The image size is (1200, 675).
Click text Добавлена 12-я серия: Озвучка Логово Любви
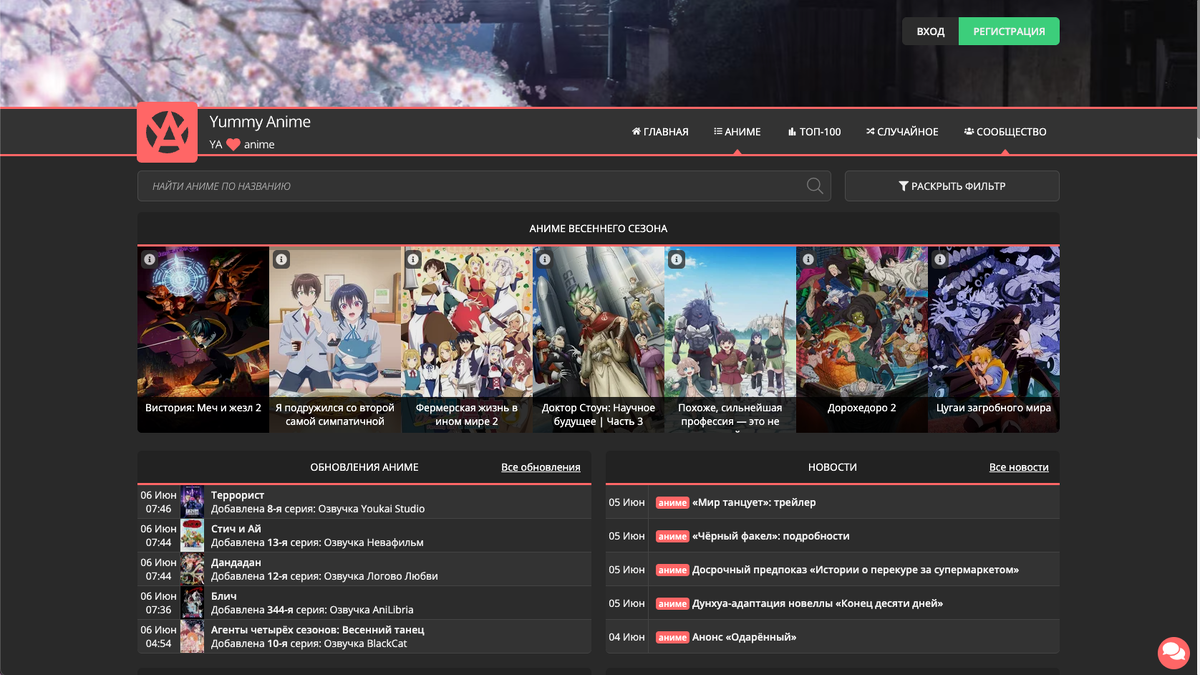coord(324,576)
